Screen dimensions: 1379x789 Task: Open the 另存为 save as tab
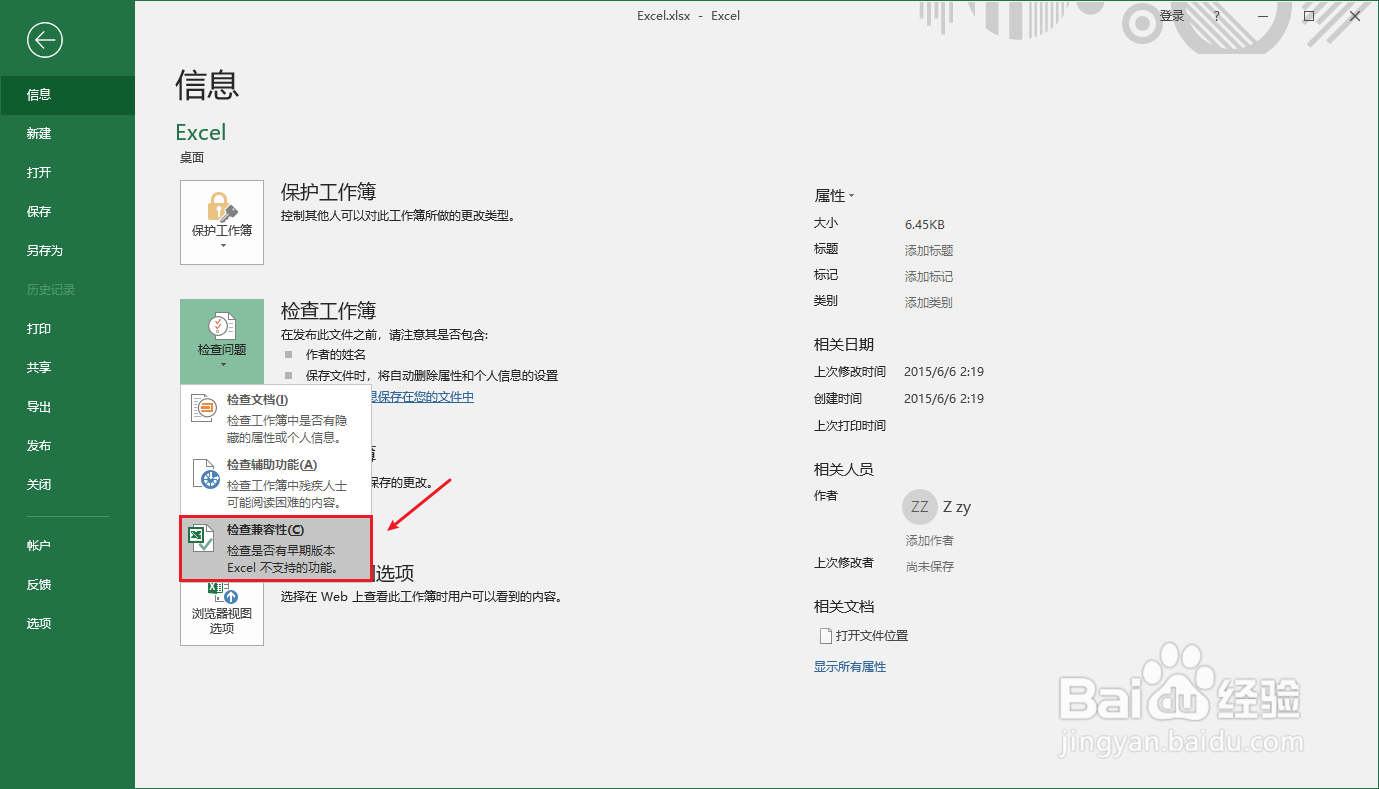67,251
